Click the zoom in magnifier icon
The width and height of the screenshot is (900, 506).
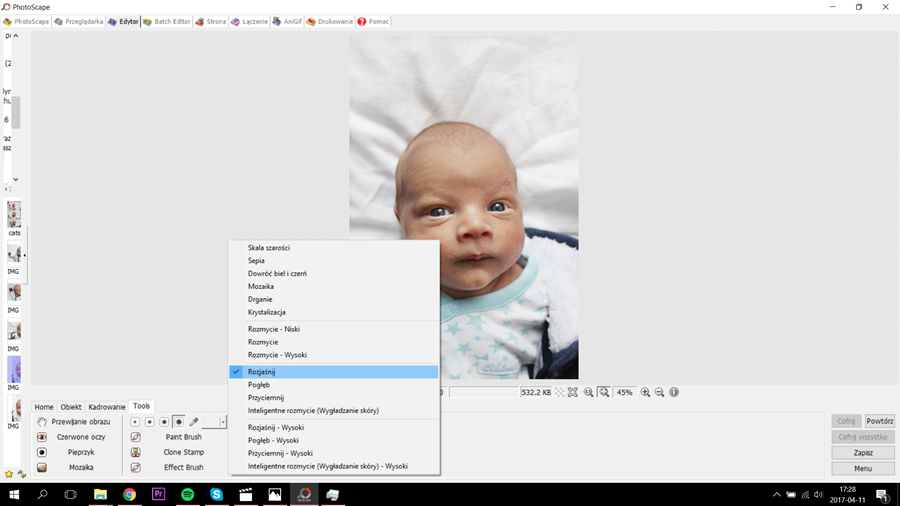click(x=645, y=393)
